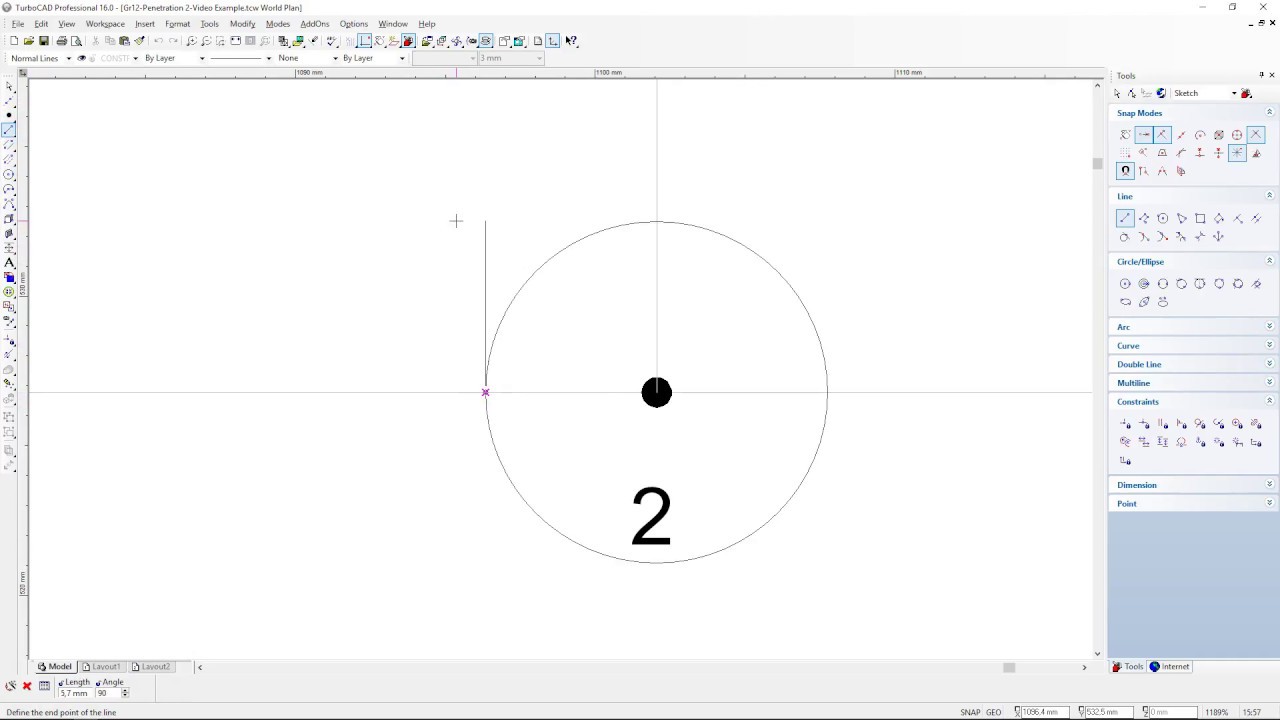Collapse the Line panel
Viewport: 1280px width, 720px height.
pyautogui.click(x=1269, y=196)
